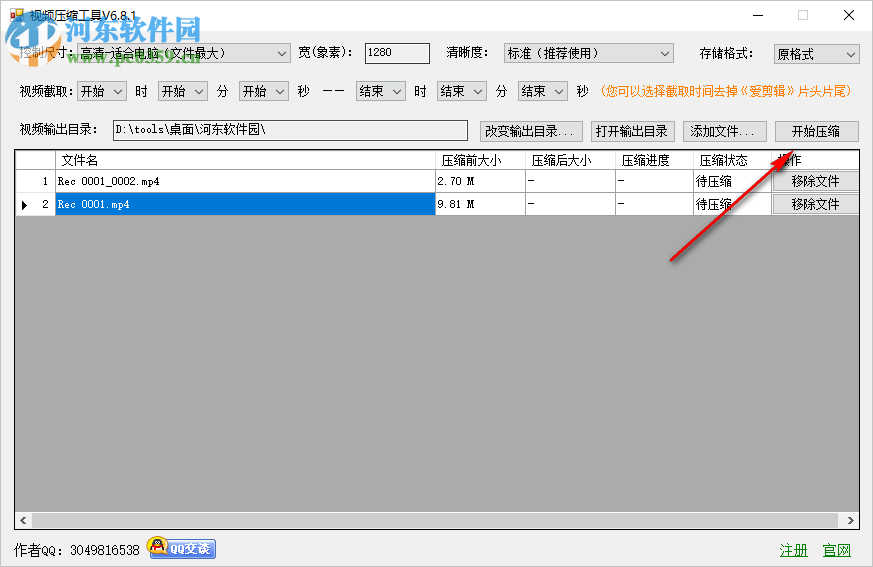
Task: Minimize the video compression window
Action: [758, 15]
